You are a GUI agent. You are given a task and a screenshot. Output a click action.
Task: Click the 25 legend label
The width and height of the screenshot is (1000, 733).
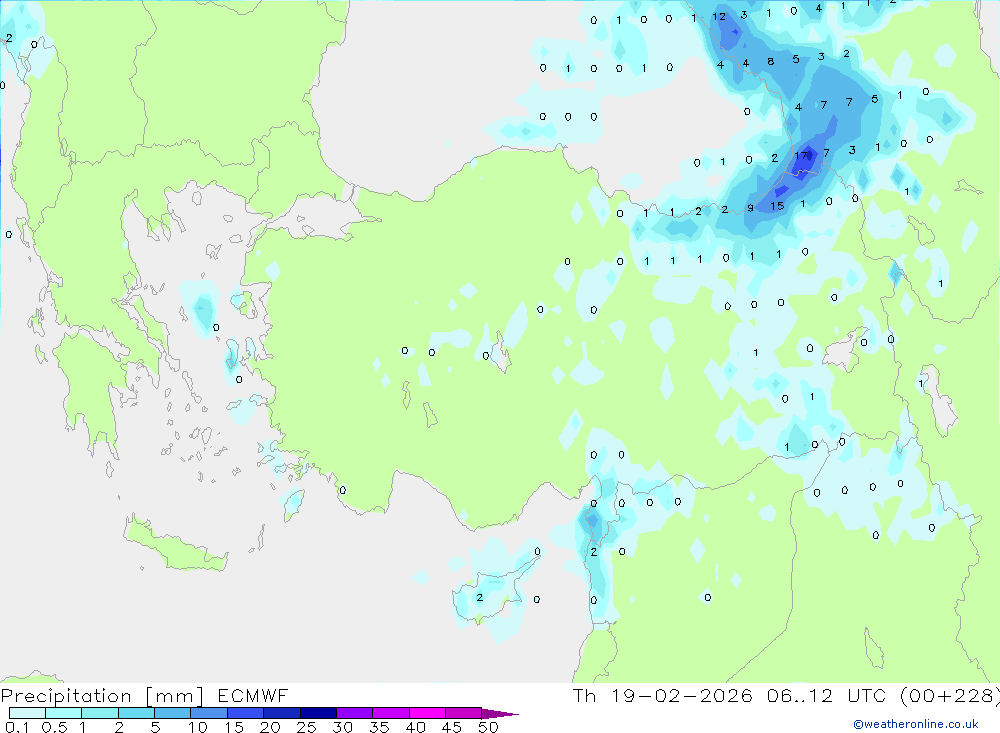(x=307, y=727)
